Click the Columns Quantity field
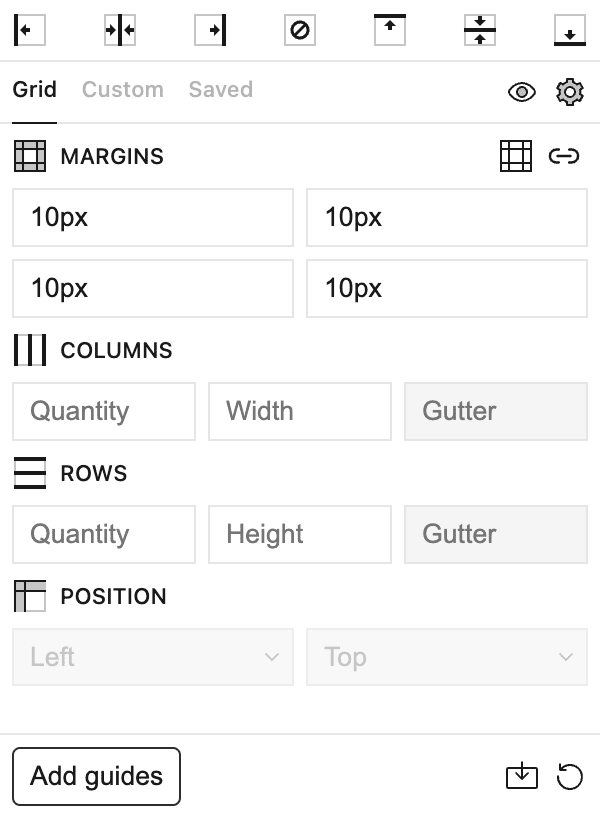Screen dimensions: 600x818 (x=104, y=411)
